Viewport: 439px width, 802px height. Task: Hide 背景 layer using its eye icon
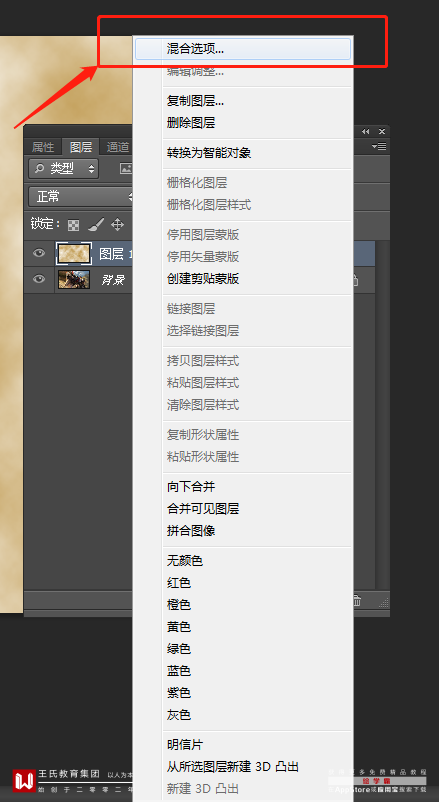39,279
